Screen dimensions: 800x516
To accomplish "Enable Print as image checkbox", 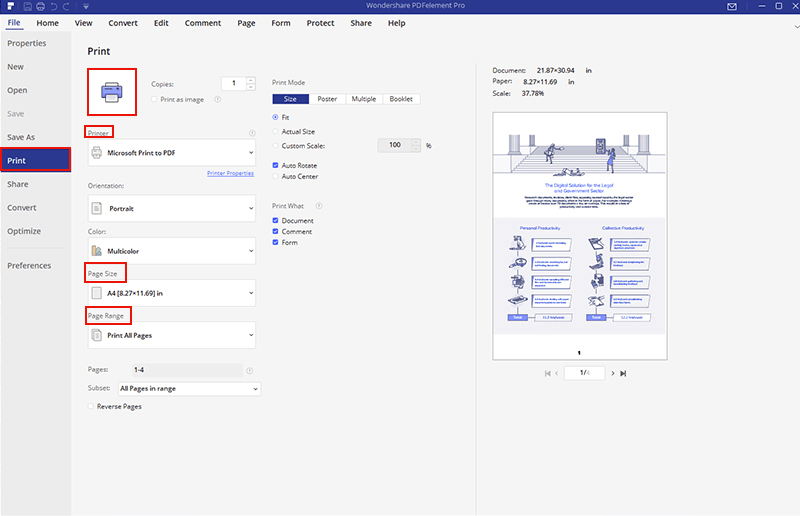I will pos(154,99).
